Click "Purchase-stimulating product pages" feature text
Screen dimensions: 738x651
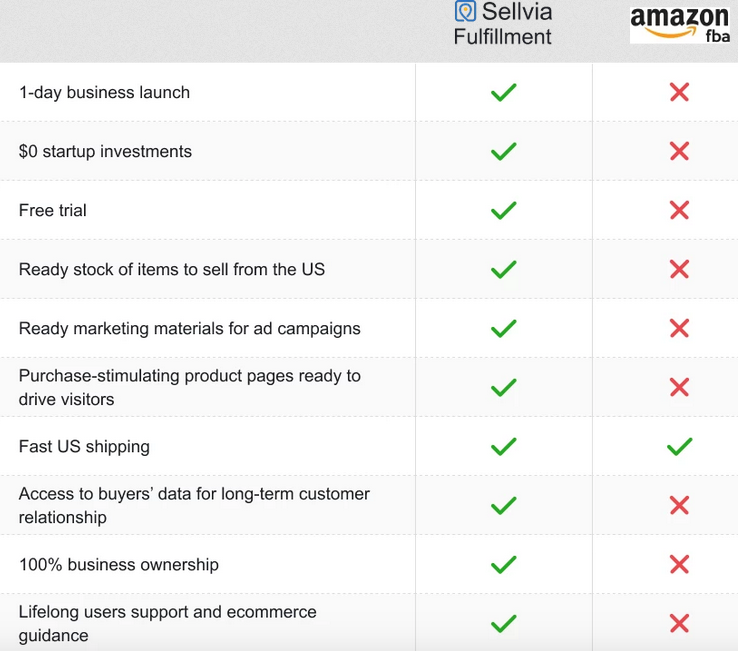(189, 387)
